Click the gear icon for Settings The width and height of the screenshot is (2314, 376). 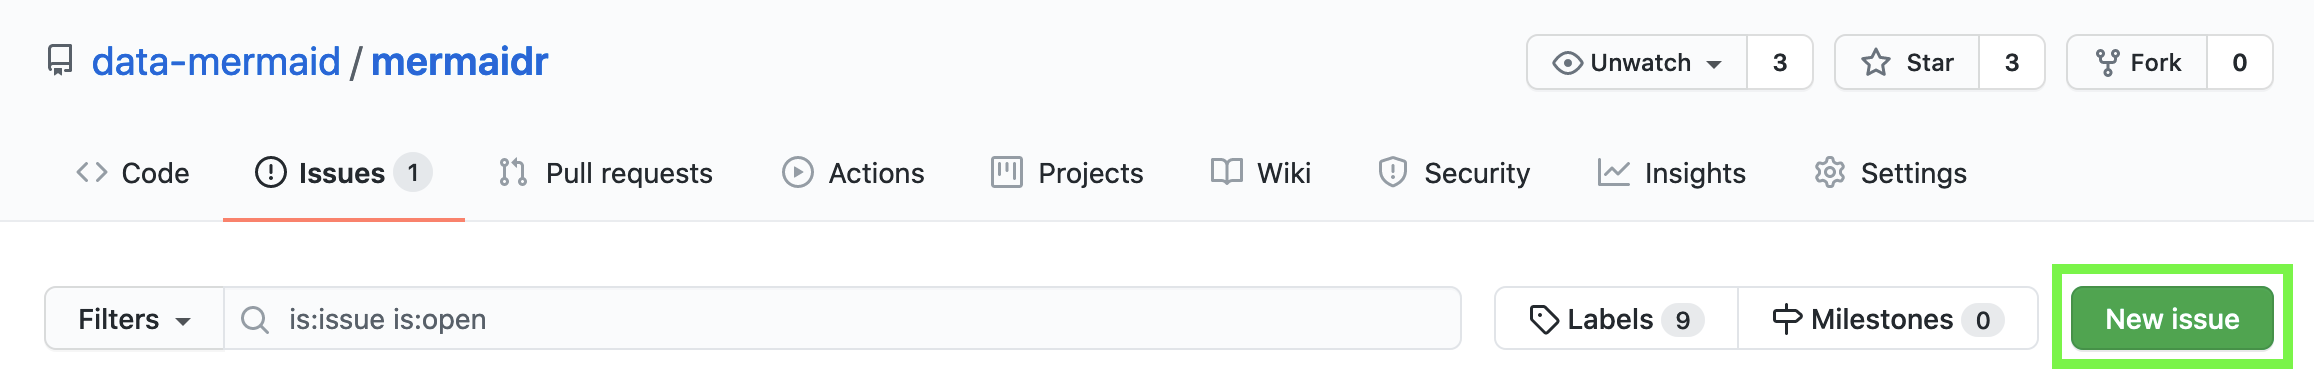click(x=1829, y=173)
